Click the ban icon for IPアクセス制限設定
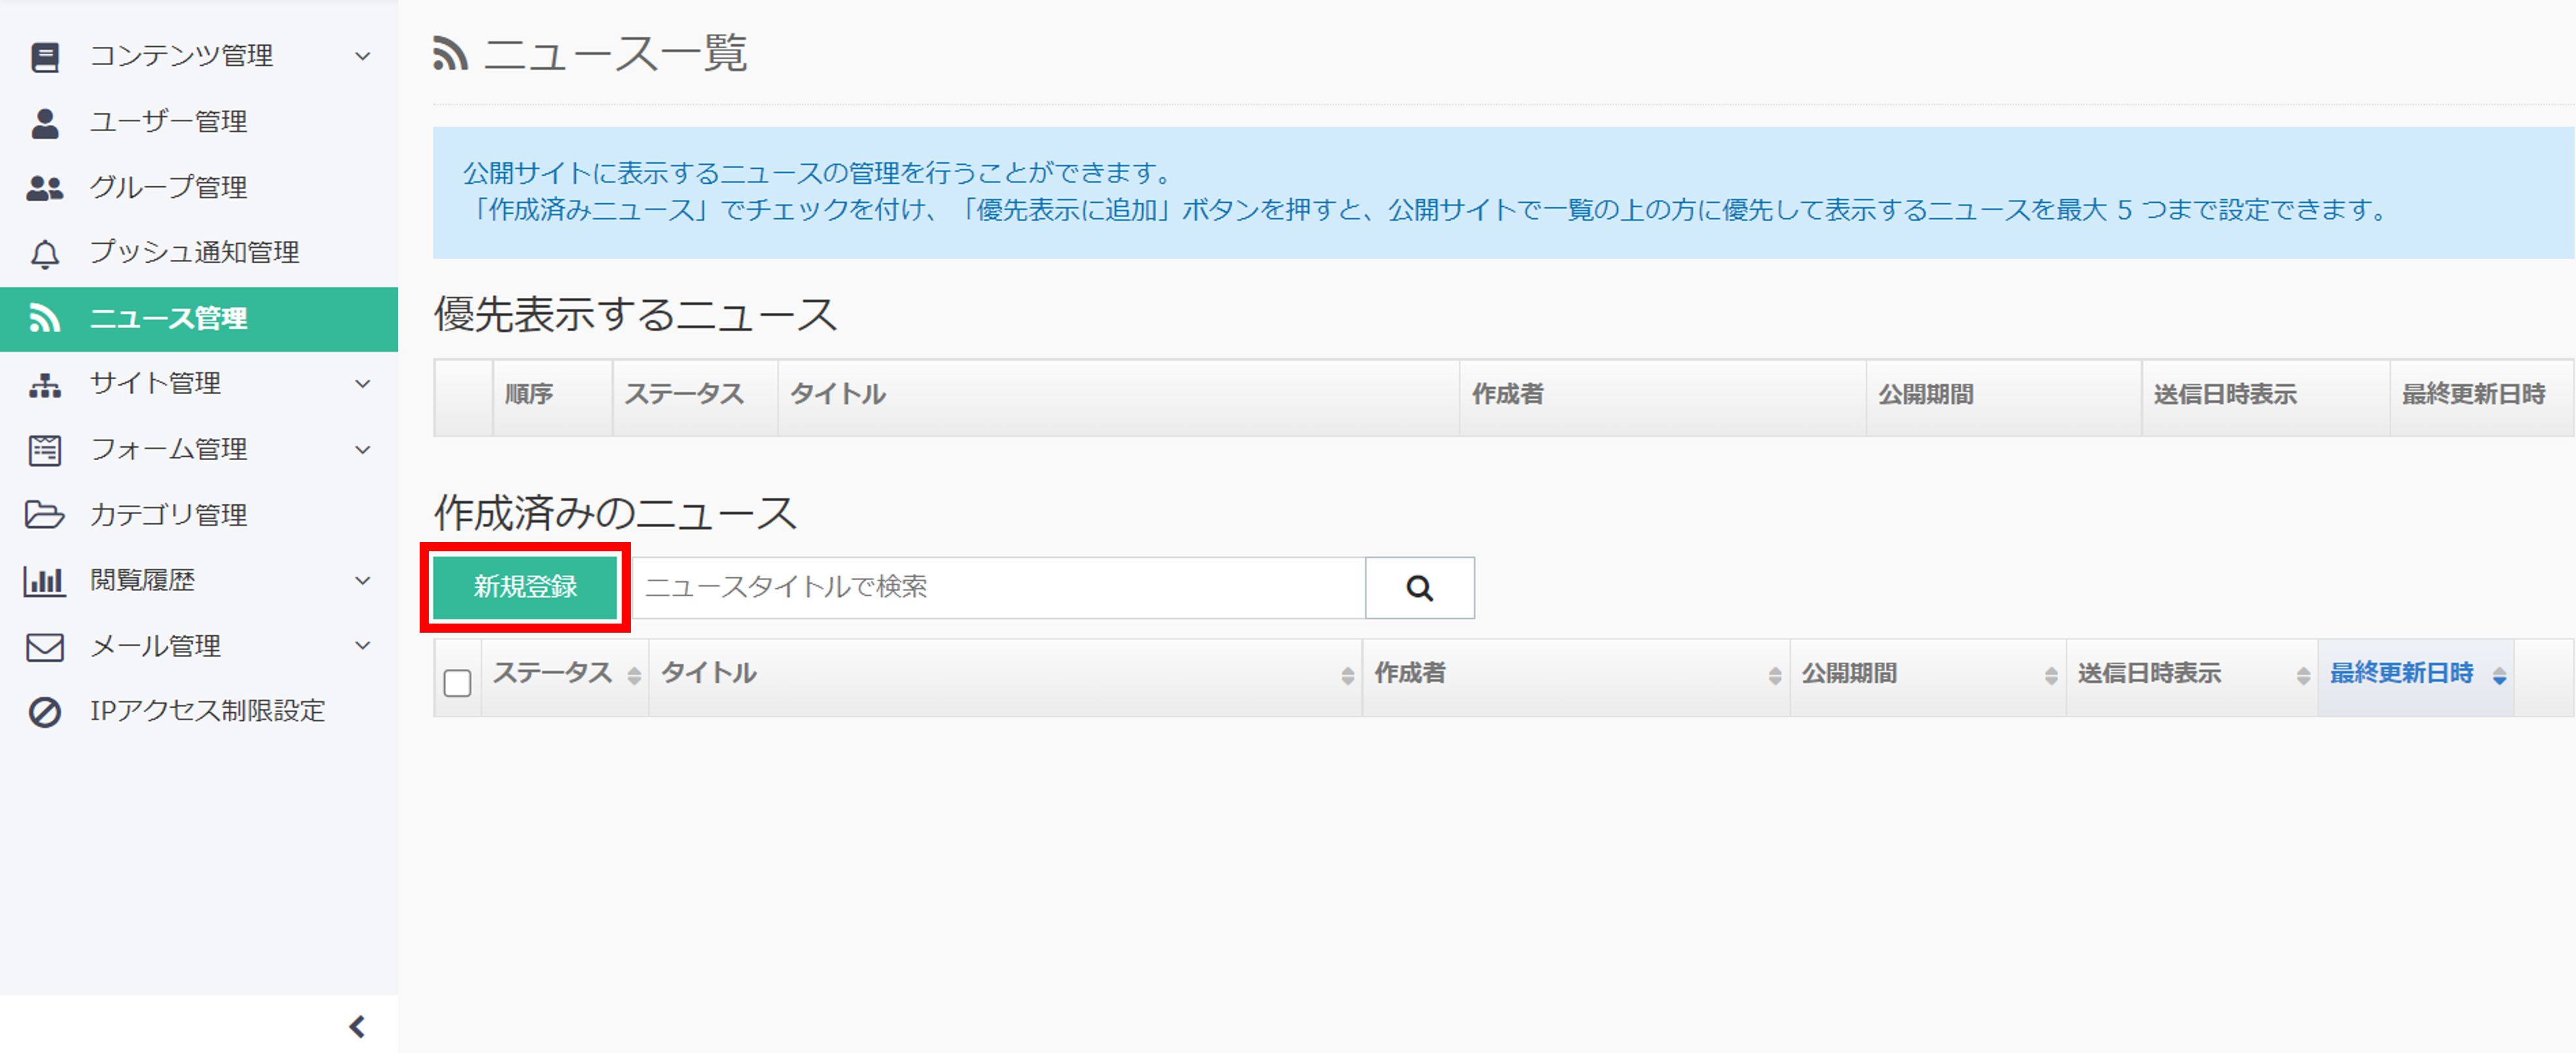2576x1053 pixels. [x=45, y=712]
